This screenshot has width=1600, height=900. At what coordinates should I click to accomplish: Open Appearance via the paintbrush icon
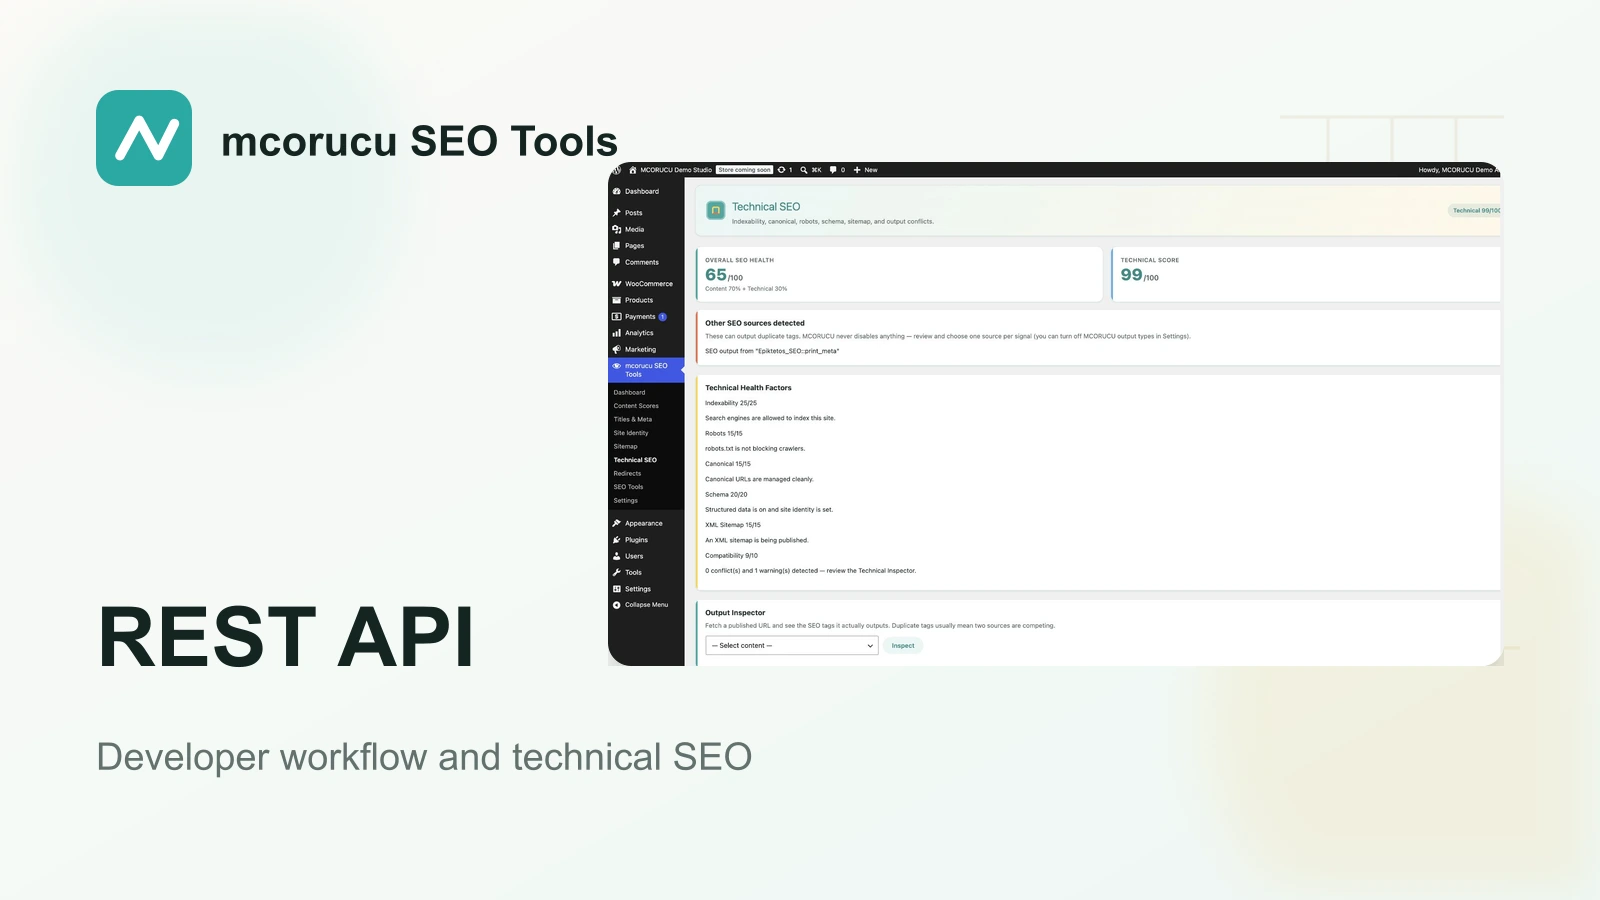pos(617,523)
